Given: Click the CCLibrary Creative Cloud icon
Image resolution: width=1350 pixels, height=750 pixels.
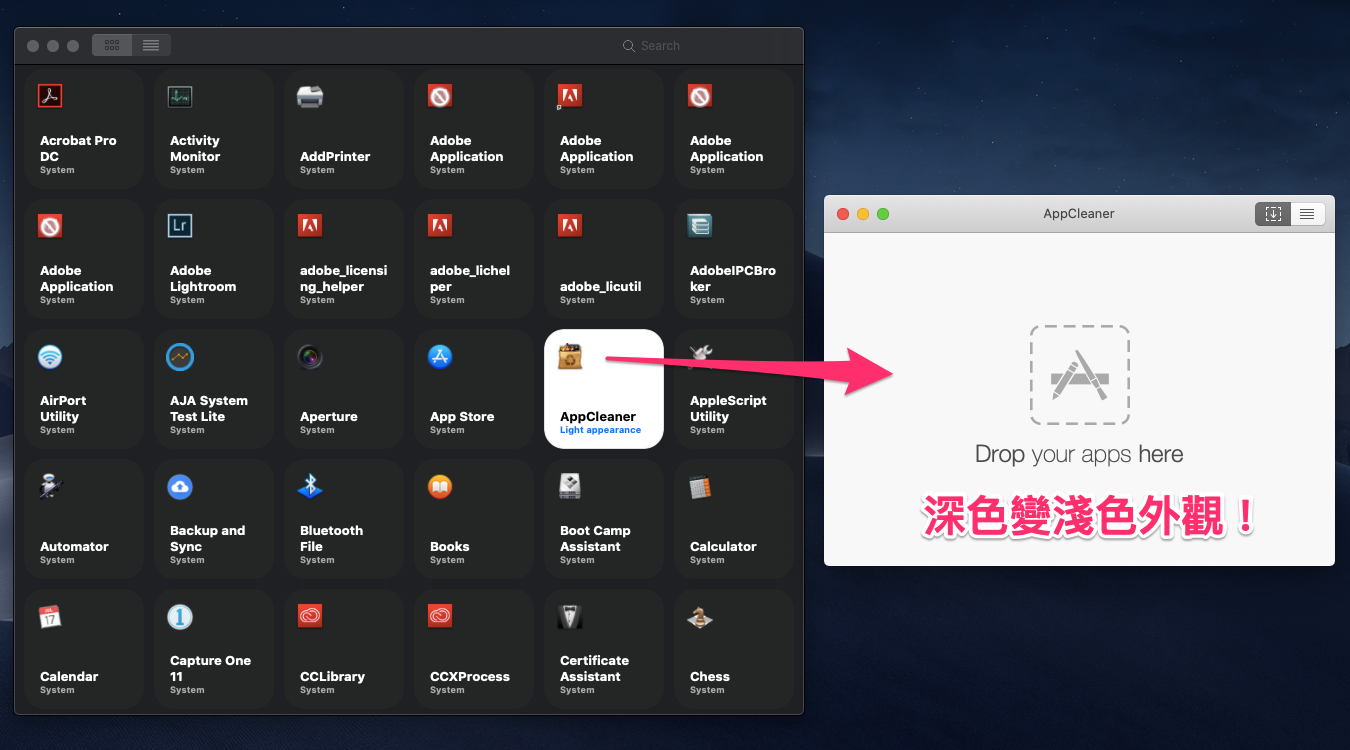Looking at the screenshot, I should (310, 616).
